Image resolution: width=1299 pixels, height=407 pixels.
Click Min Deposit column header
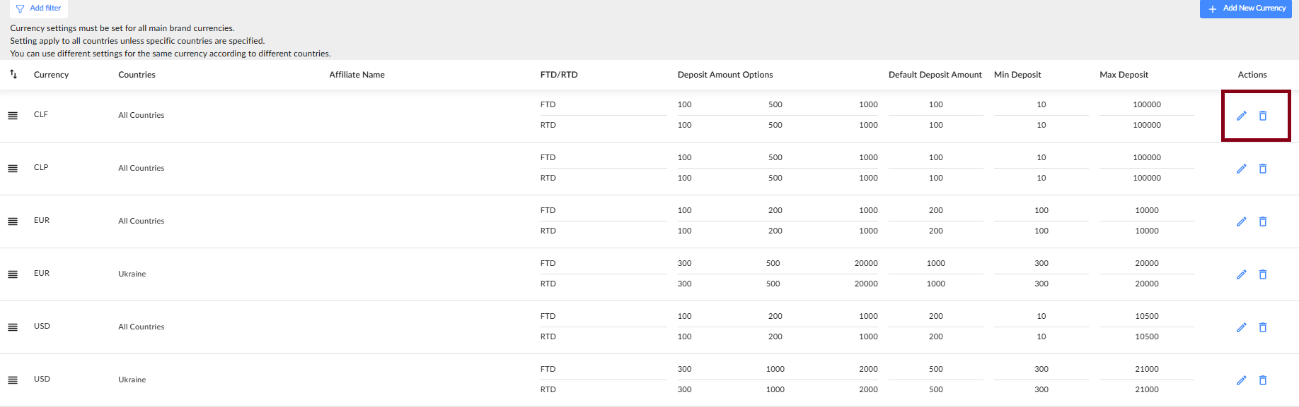point(1017,75)
